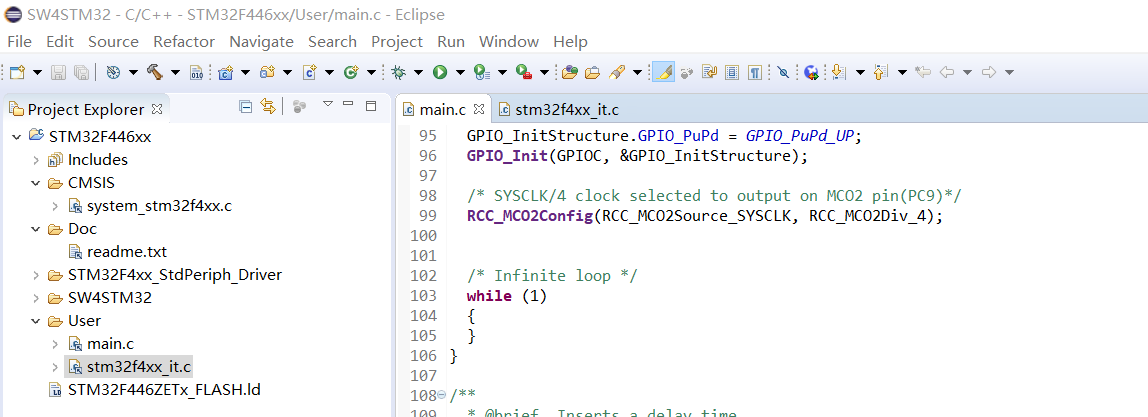This screenshot has width=1148, height=417.
Task: Collapse All in Project Explorer
Action: point(247,107)
